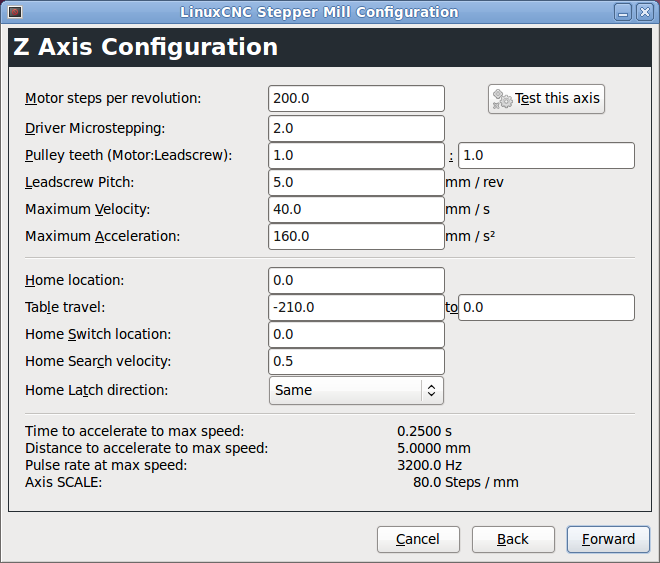Cancel the configuration wizard
The image size is (660, 563).
pyautogui.click(x=417, y=539)
